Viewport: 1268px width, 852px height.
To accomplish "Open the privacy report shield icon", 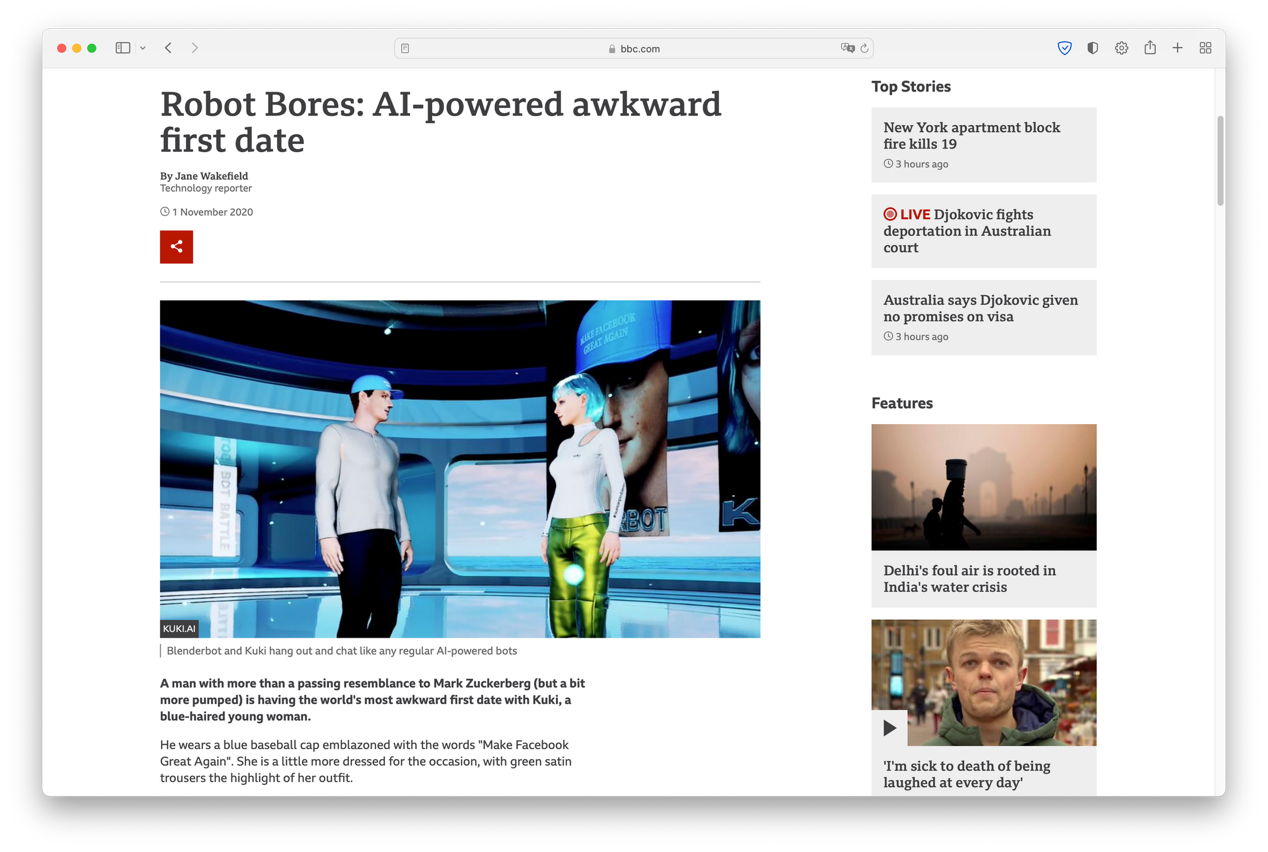I will (x=1092, y=48).
